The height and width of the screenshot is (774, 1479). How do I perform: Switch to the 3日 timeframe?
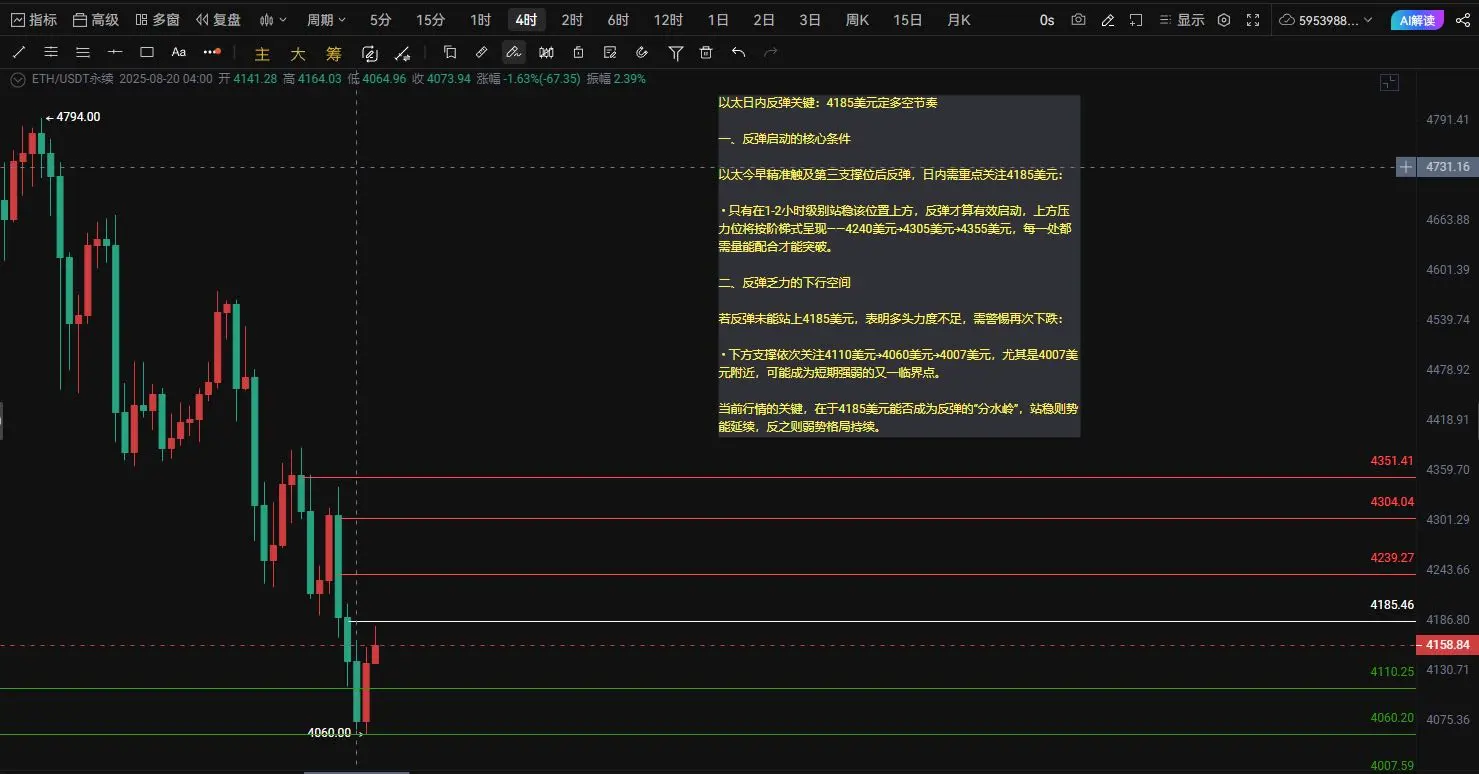pyautogui.click(x=810, y=19)
